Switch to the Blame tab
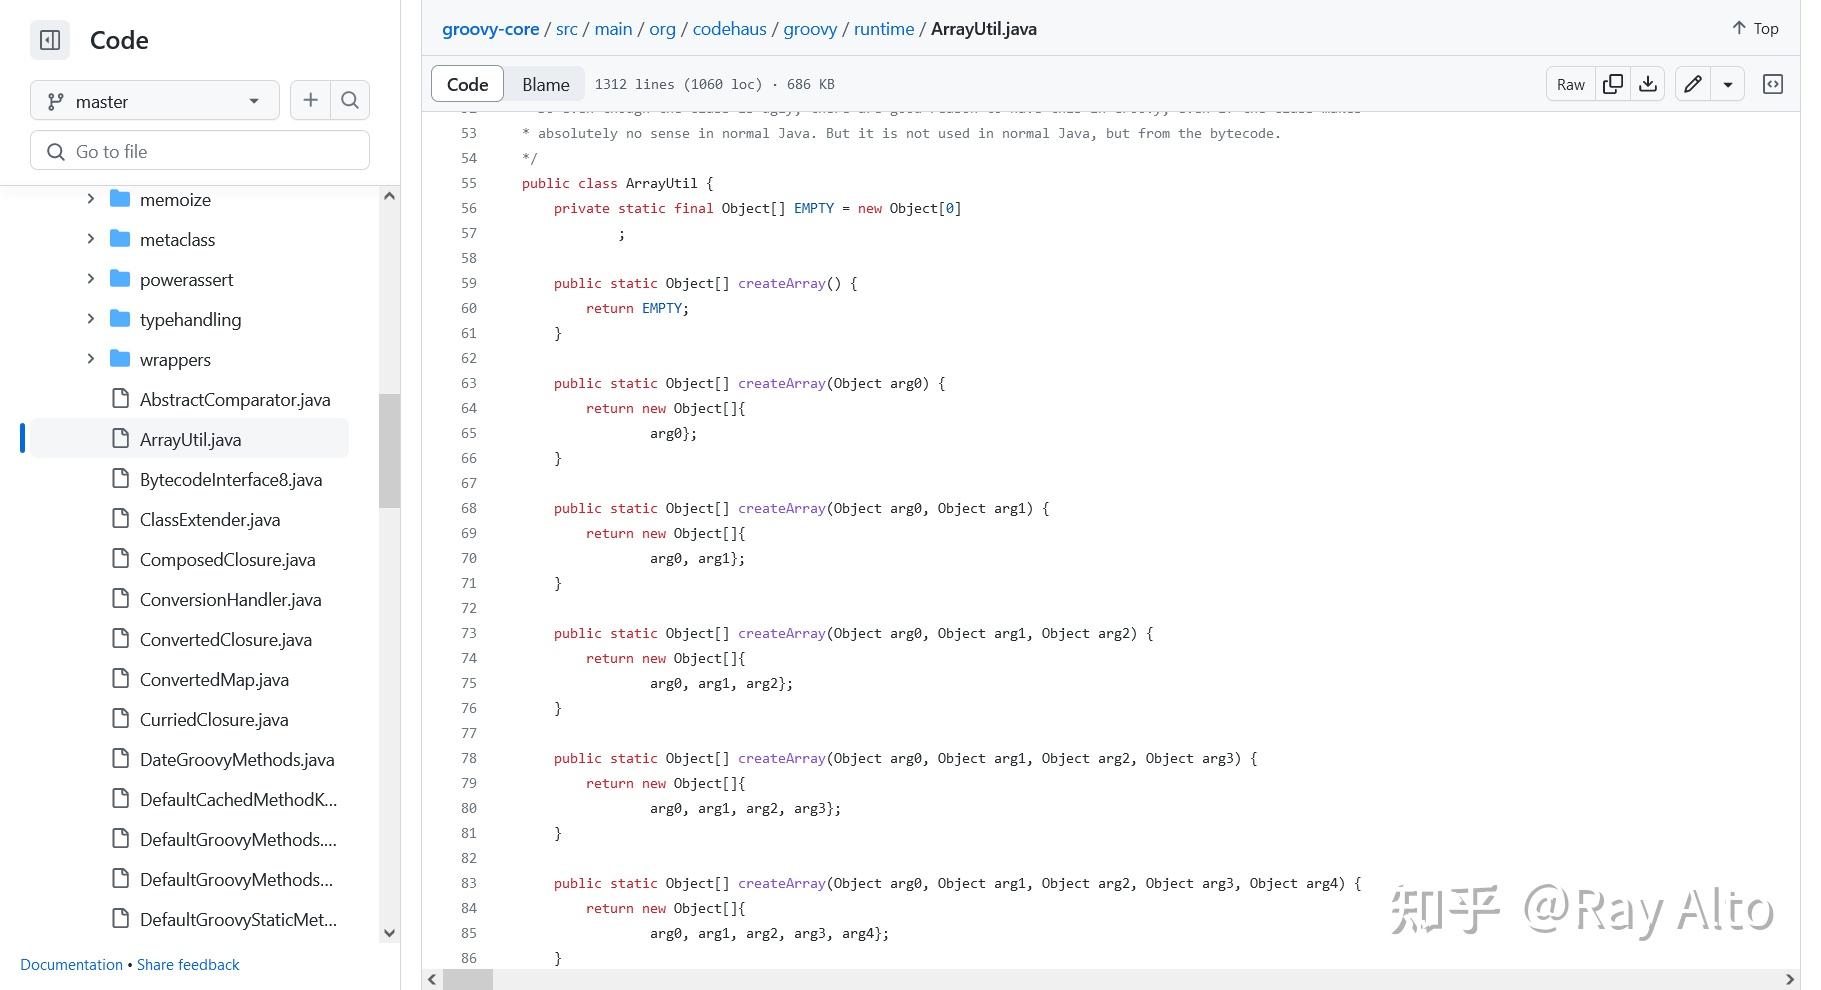The height and width of the screenshot is (990, 1821). [544, 84]
